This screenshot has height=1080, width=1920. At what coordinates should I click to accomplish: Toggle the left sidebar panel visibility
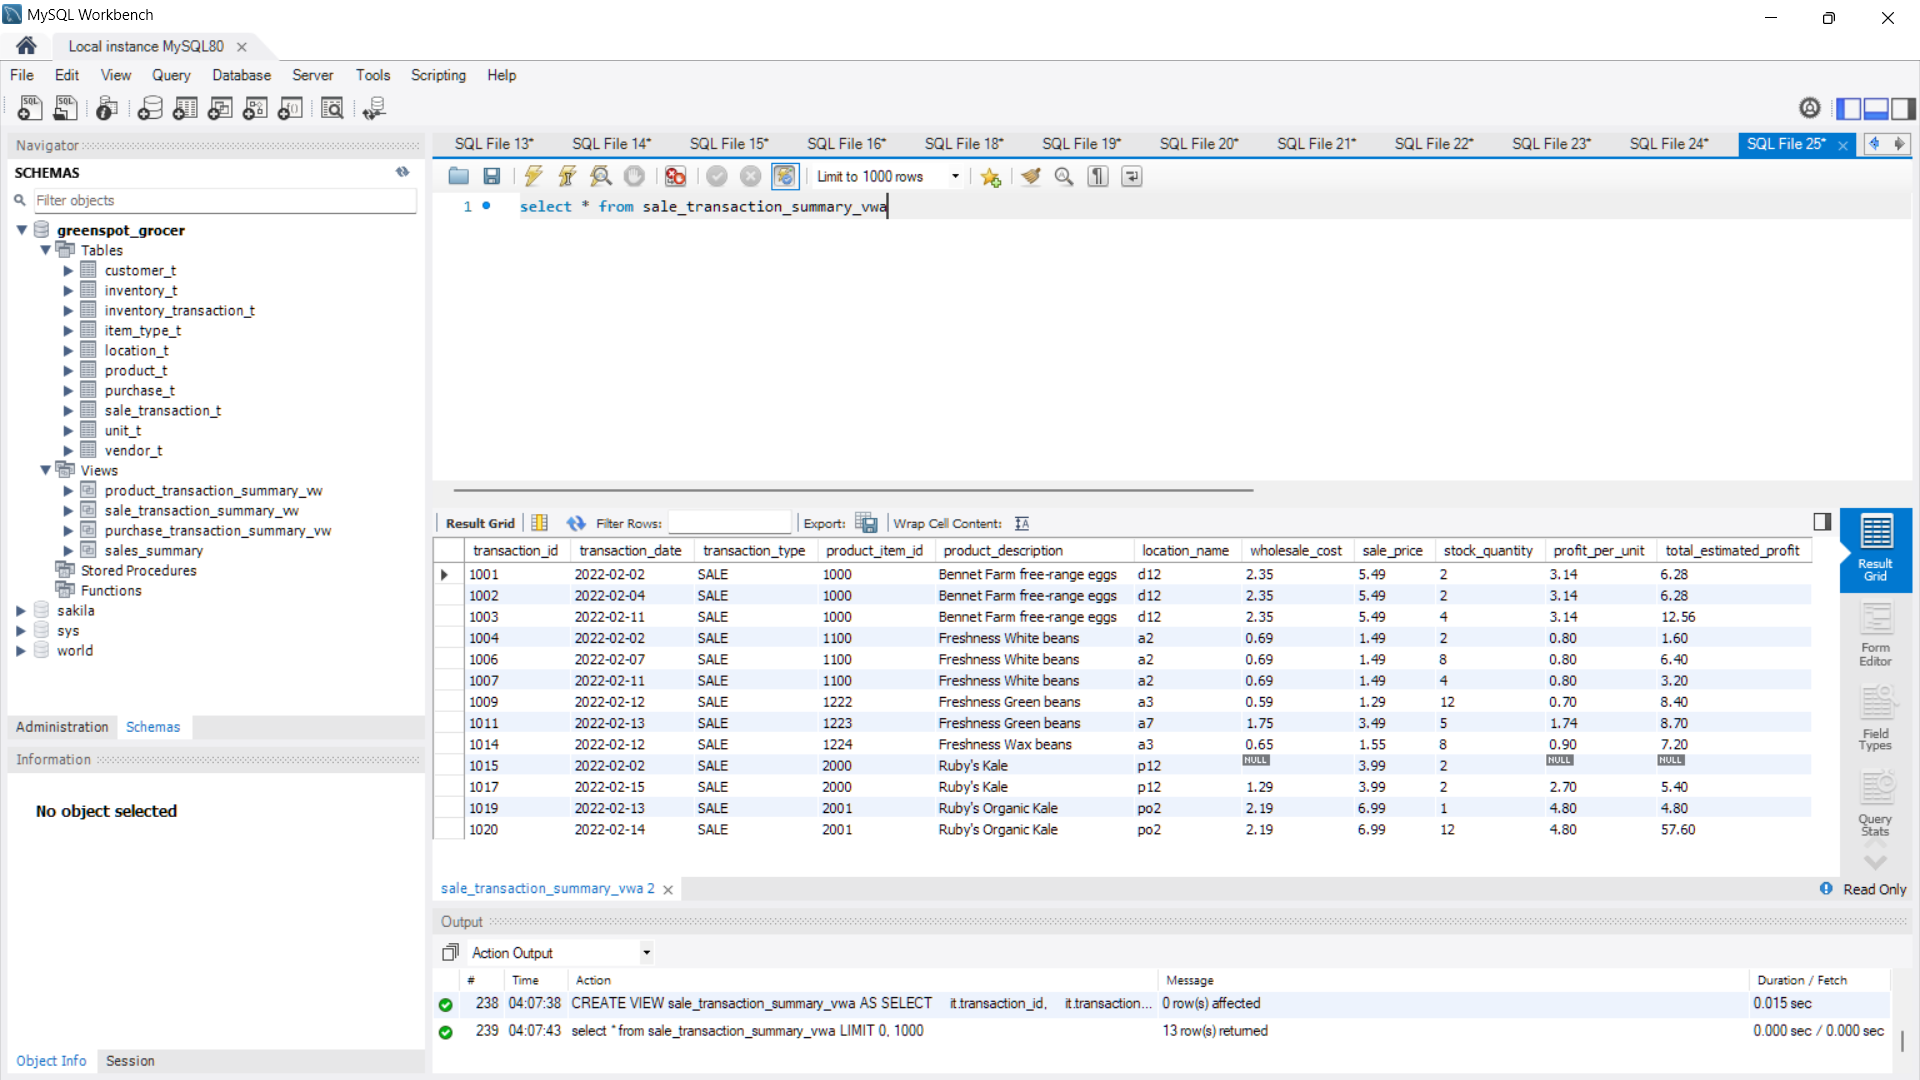1848,108
